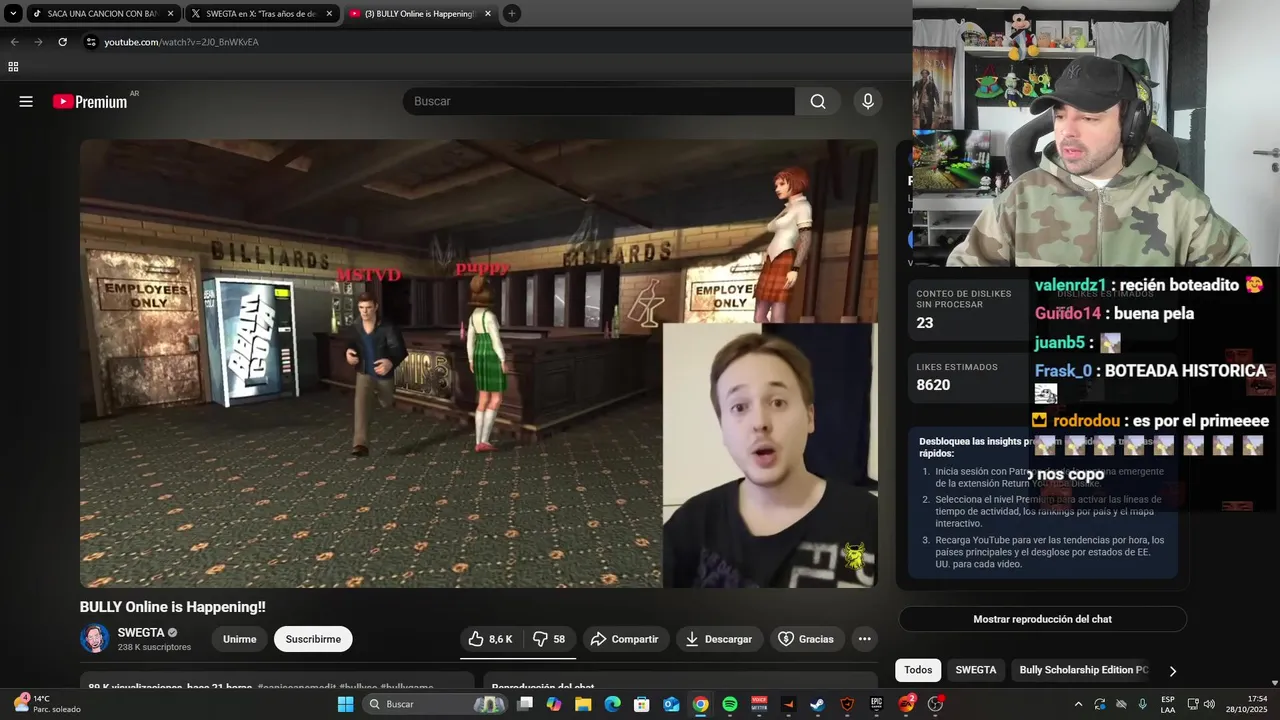1280x720 pixels.
Task: Open the apps grid in bookmarks bar
Action: [x=13, y=67]
